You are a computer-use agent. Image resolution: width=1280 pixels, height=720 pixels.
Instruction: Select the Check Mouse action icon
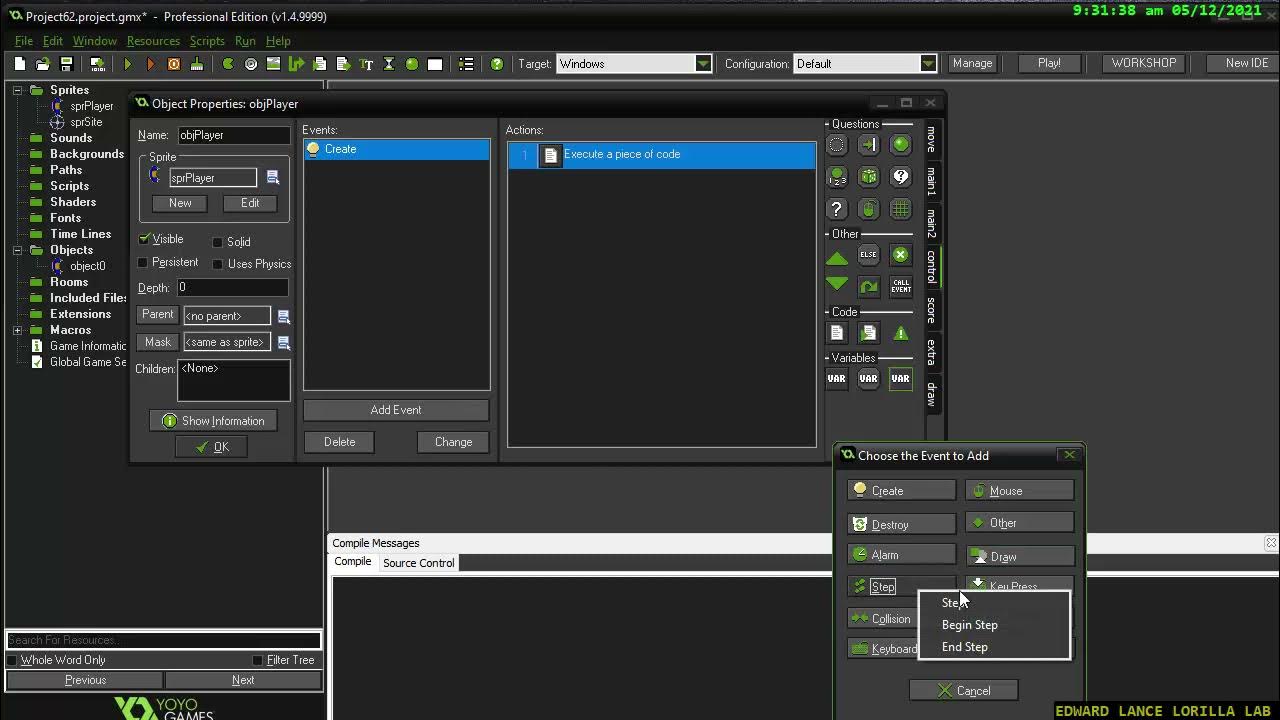[x=869, y=209]
